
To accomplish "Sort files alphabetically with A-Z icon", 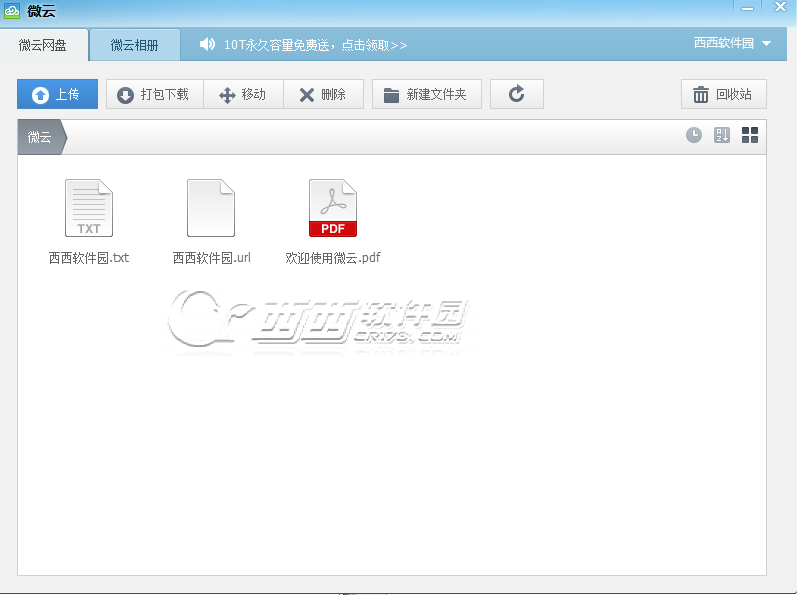I will (x=722, y=135).
